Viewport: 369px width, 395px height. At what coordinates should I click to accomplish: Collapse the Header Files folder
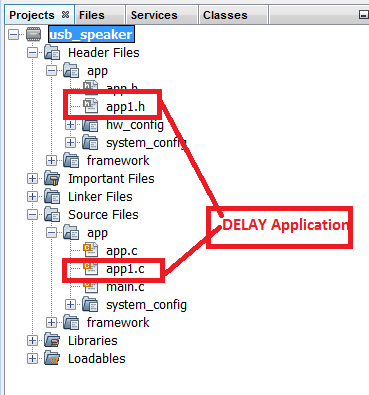coord(32,52)
